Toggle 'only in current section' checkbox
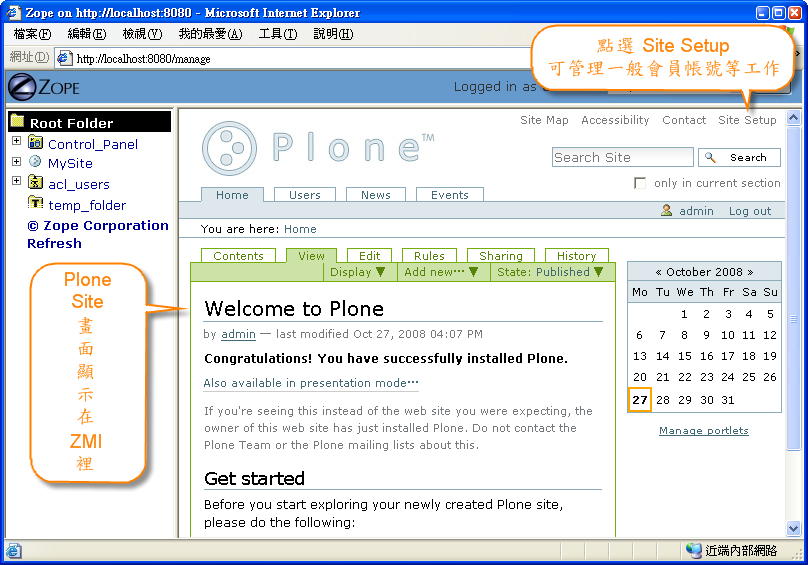Image resolution: width=808 pixels, height=565 pixels. pyautogui.click(x=640, y=183)
